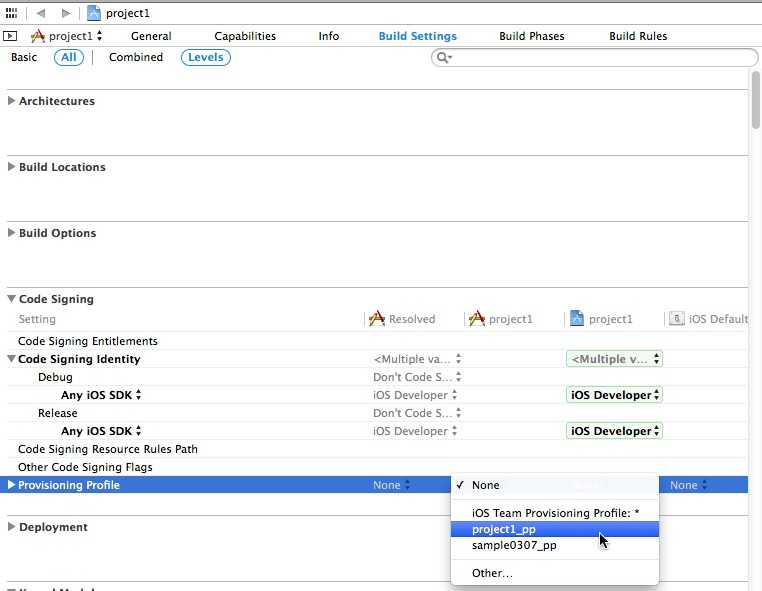Screen dimensions: 762x591
Task: Expand the Architectures section
Action: [x=11, y=101]
